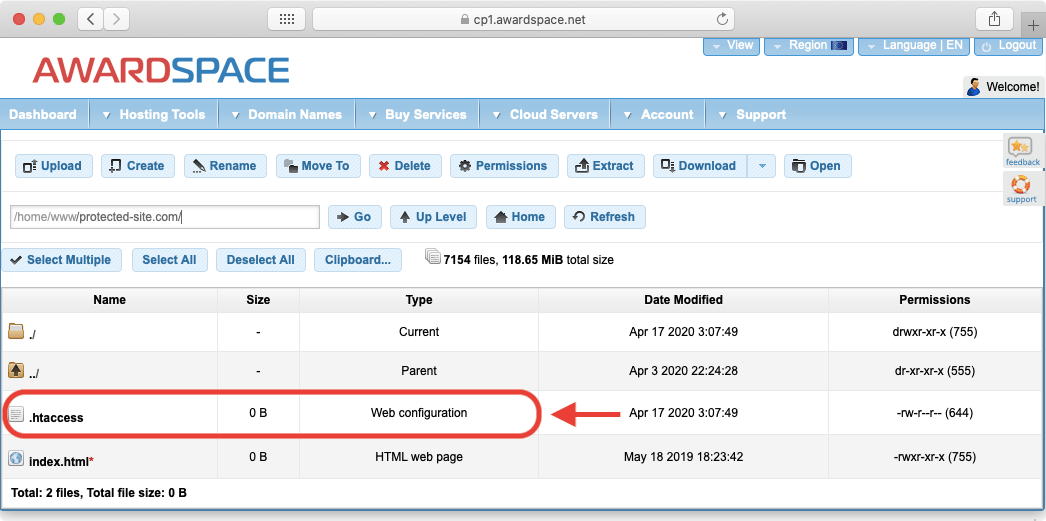This screenshot has height=521, width=1046.
Task: Click the Move To button
Action: [318, 166]
